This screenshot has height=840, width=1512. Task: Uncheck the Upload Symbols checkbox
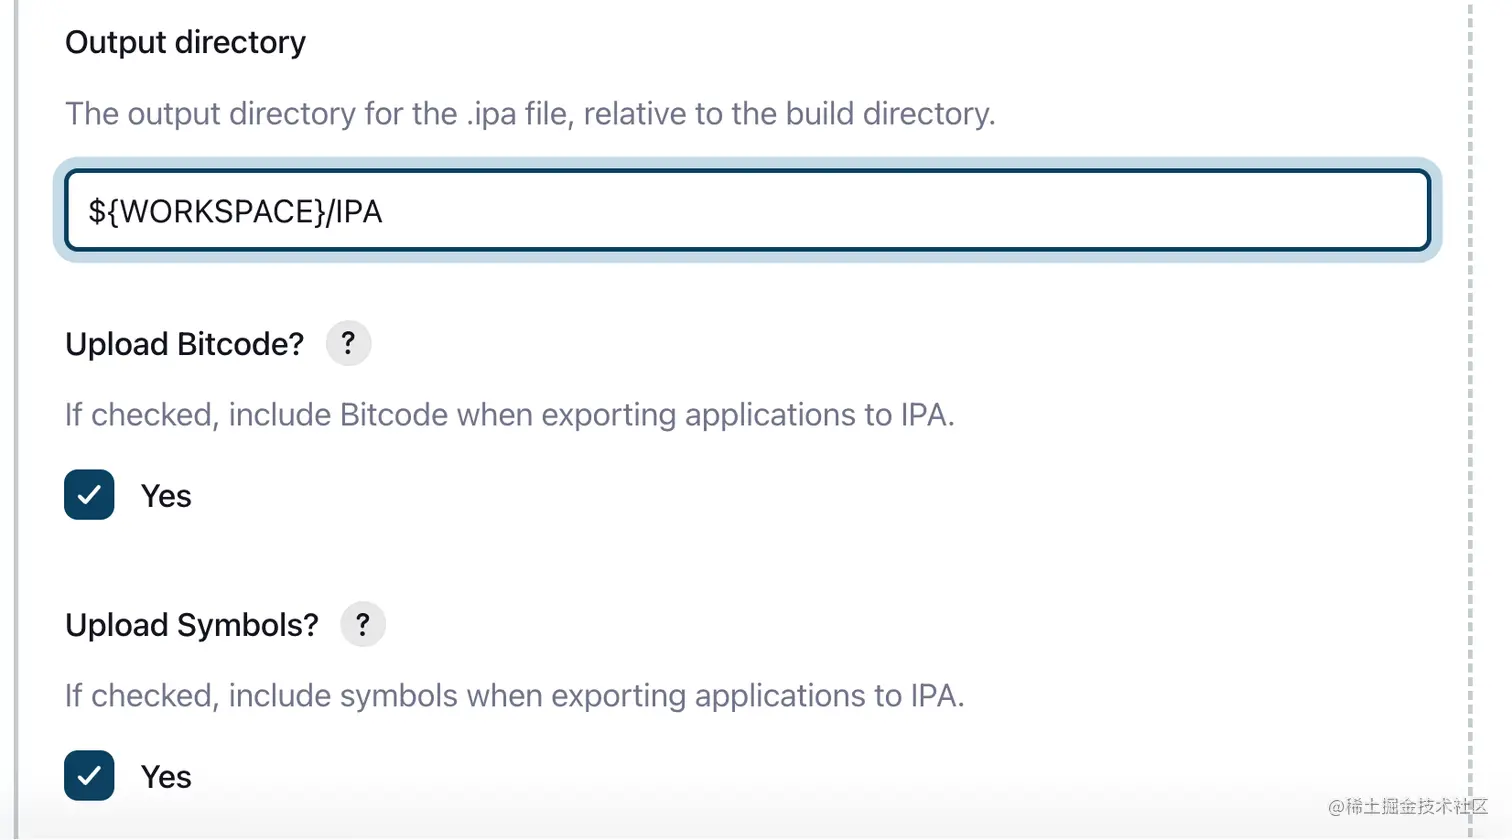89,776
